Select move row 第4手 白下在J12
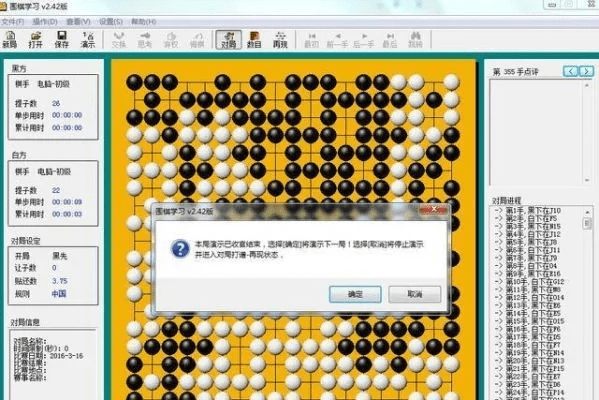This screenshot has height=400, width=599. [528, 234]
